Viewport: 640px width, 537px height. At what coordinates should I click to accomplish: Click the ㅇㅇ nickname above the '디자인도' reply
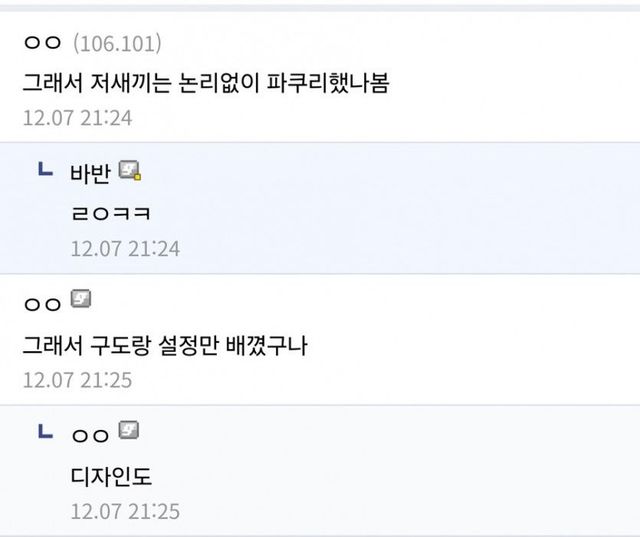coord(91,434)
